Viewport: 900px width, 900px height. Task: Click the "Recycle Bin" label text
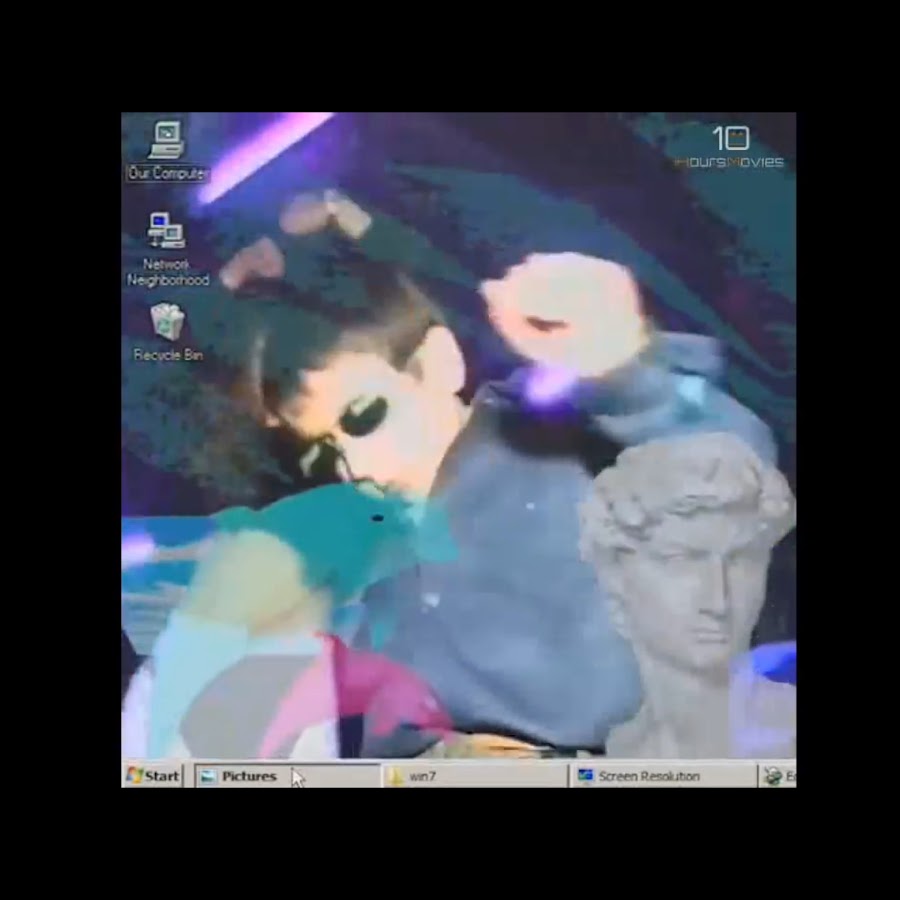(x=167, y=355)
